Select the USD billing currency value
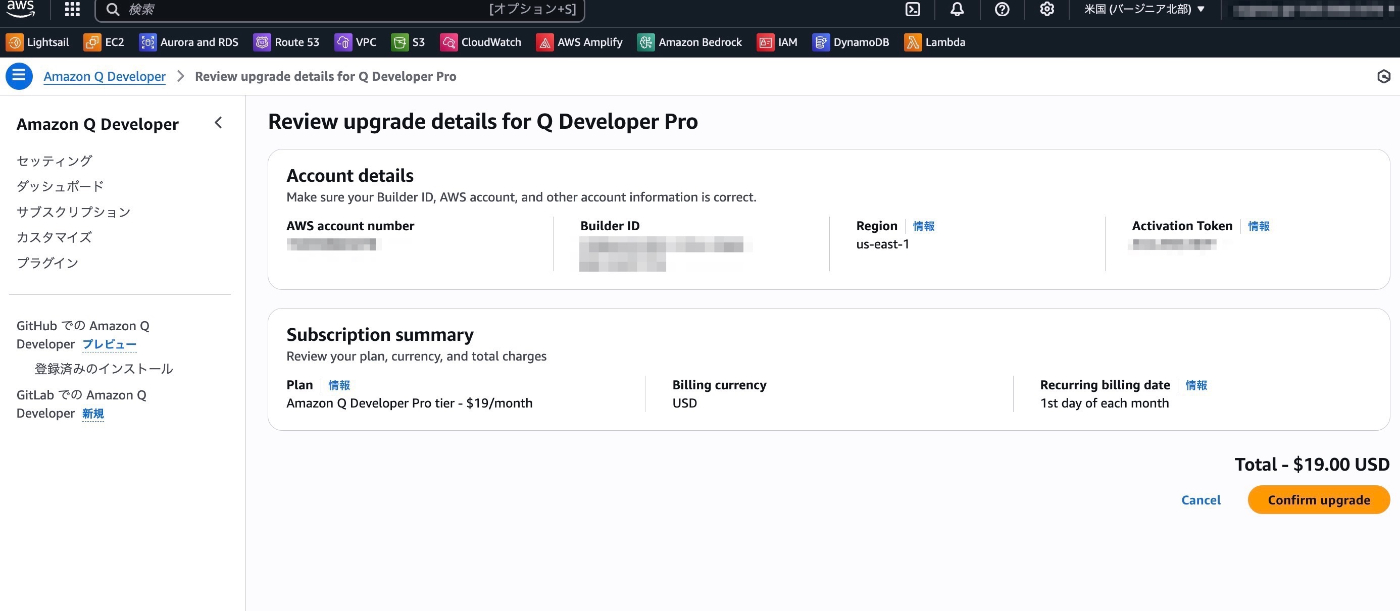Image resolution: width=1400 pixels, height=611 pixels. (x=685, y=403)
